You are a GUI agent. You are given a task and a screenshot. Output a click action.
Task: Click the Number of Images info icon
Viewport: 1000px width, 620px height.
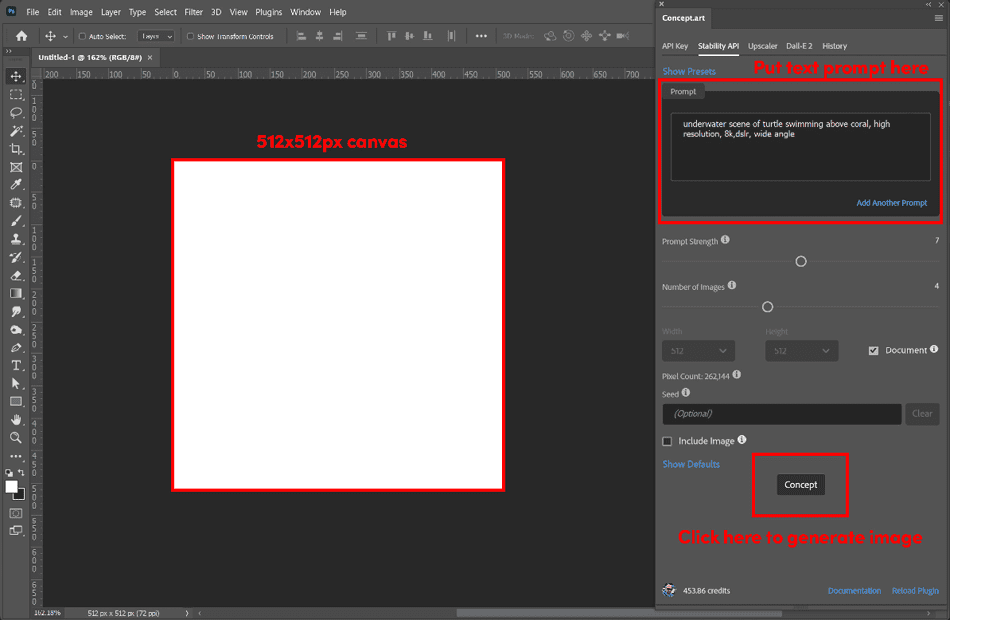coord(732,285)
